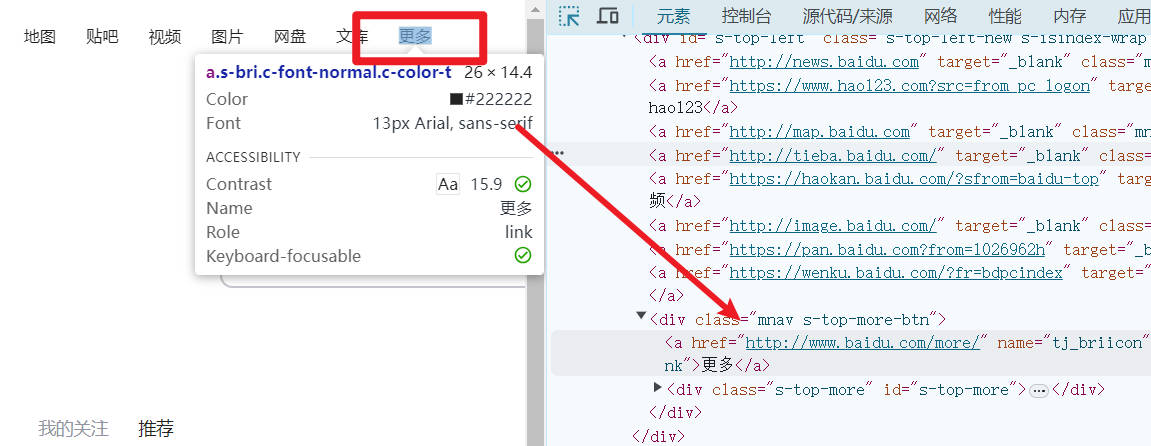Toggle the device toolbar icon

point(607,16)
